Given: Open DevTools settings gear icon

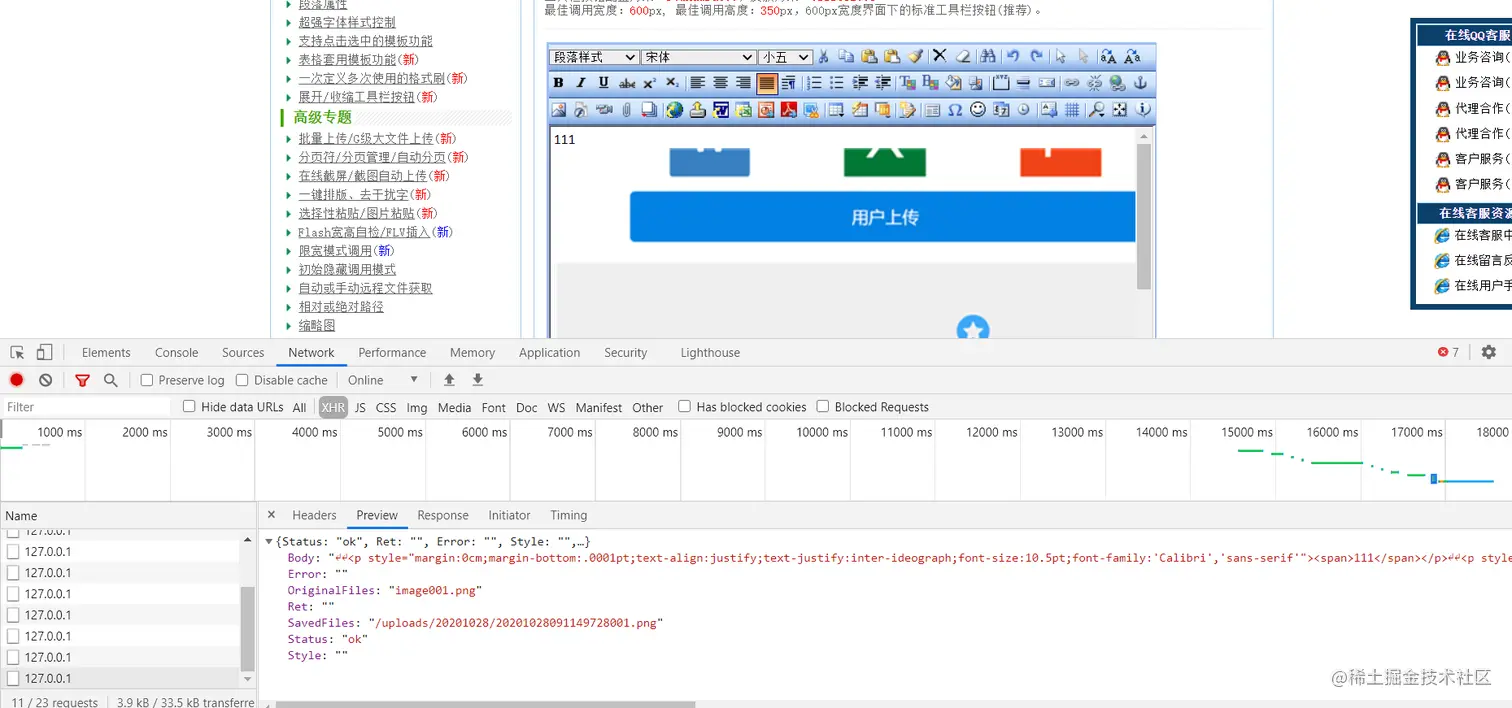Looking at the screenshot, I should pos(1489,352).
